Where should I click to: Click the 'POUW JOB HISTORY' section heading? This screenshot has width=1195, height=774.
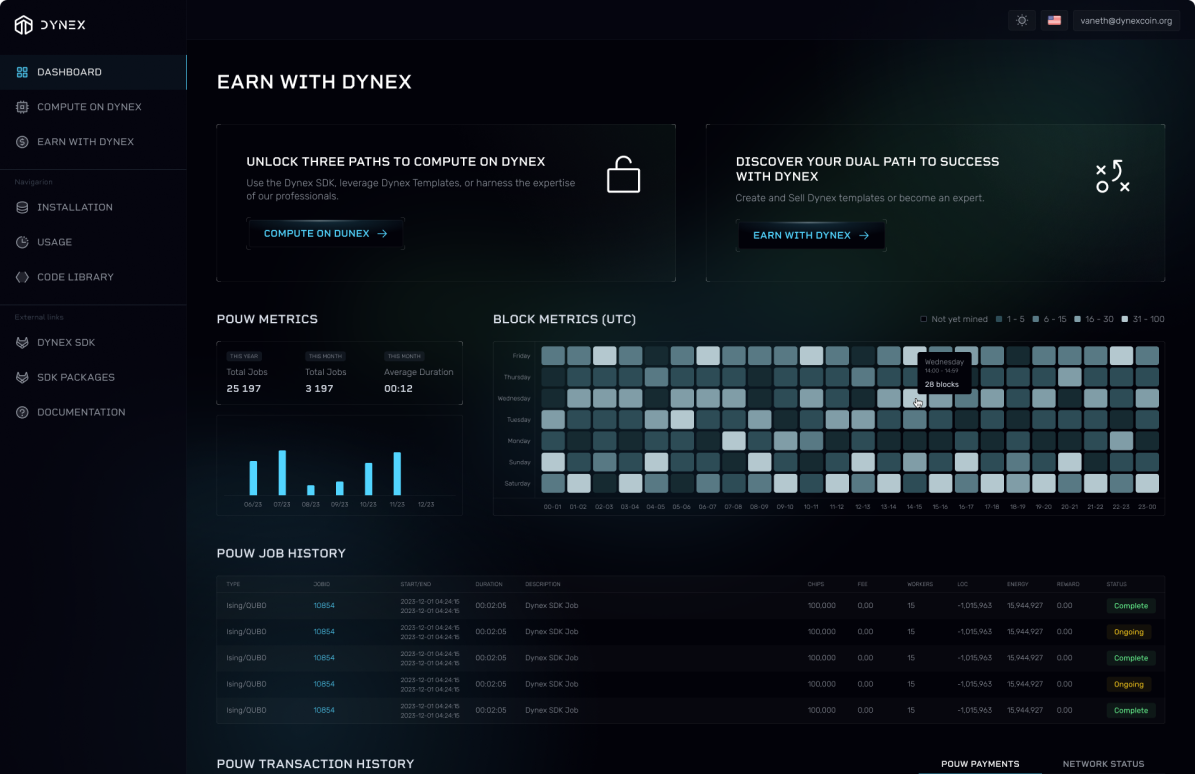coord(281,554)
